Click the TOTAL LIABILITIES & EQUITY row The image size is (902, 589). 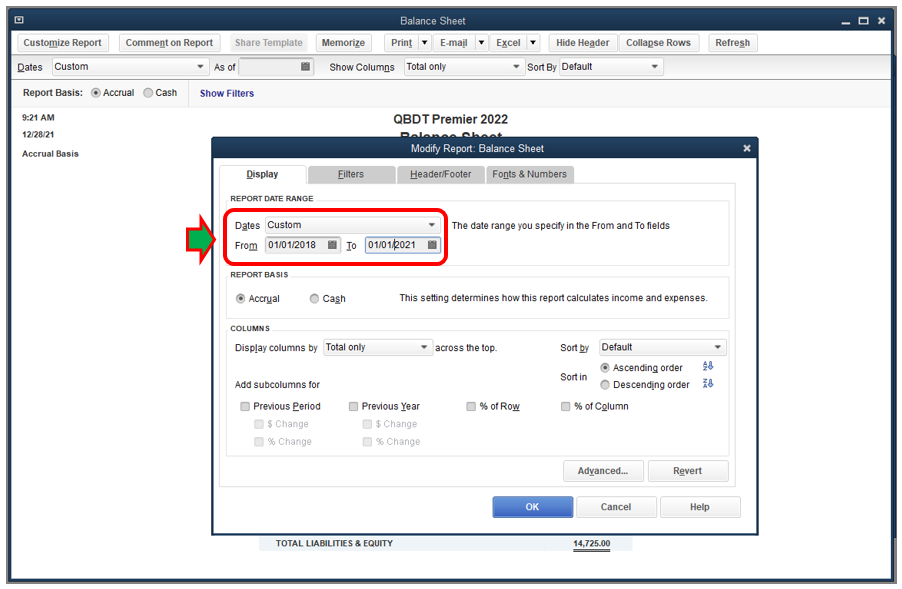tap(446, 544)
